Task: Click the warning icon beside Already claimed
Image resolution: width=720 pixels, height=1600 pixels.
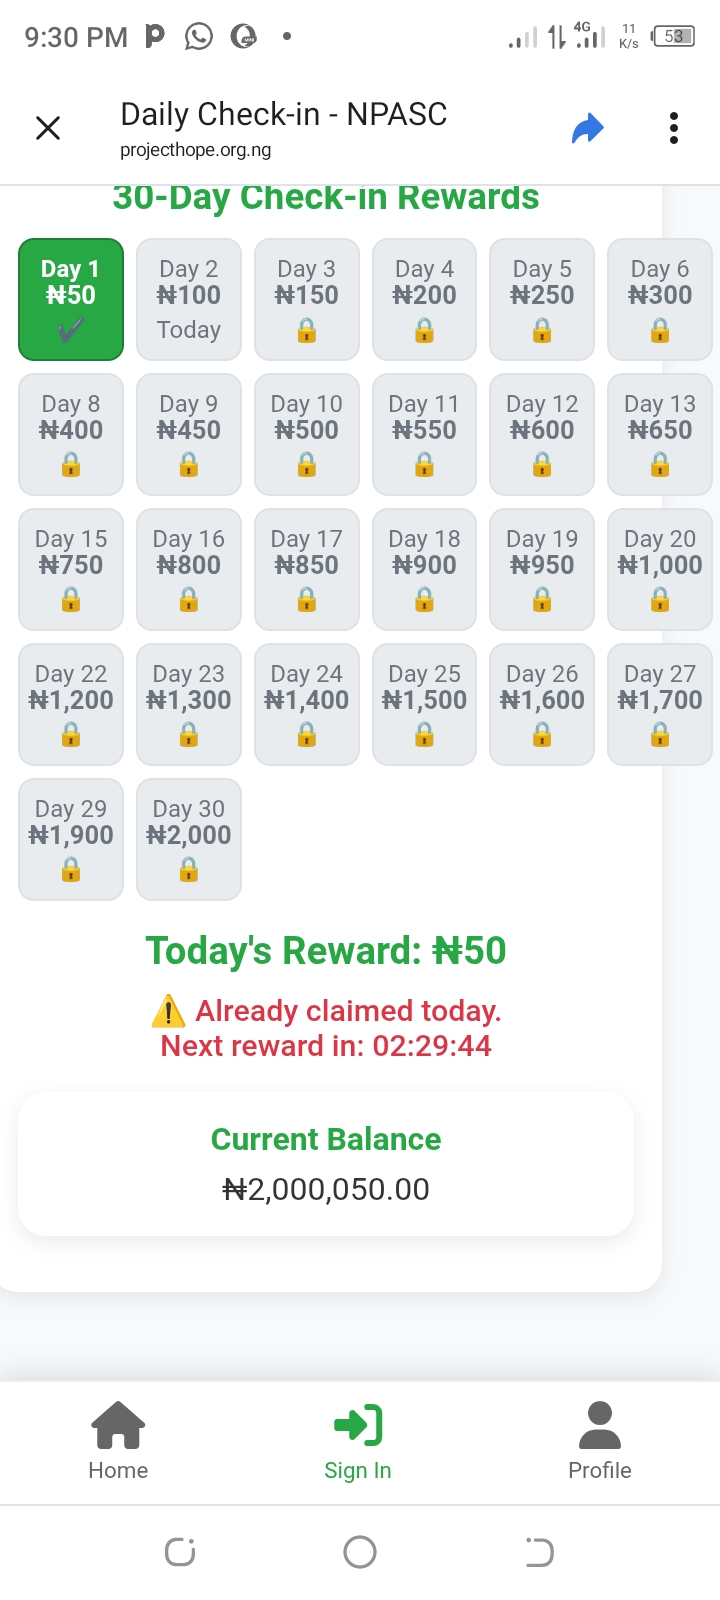Action: 168,1011
